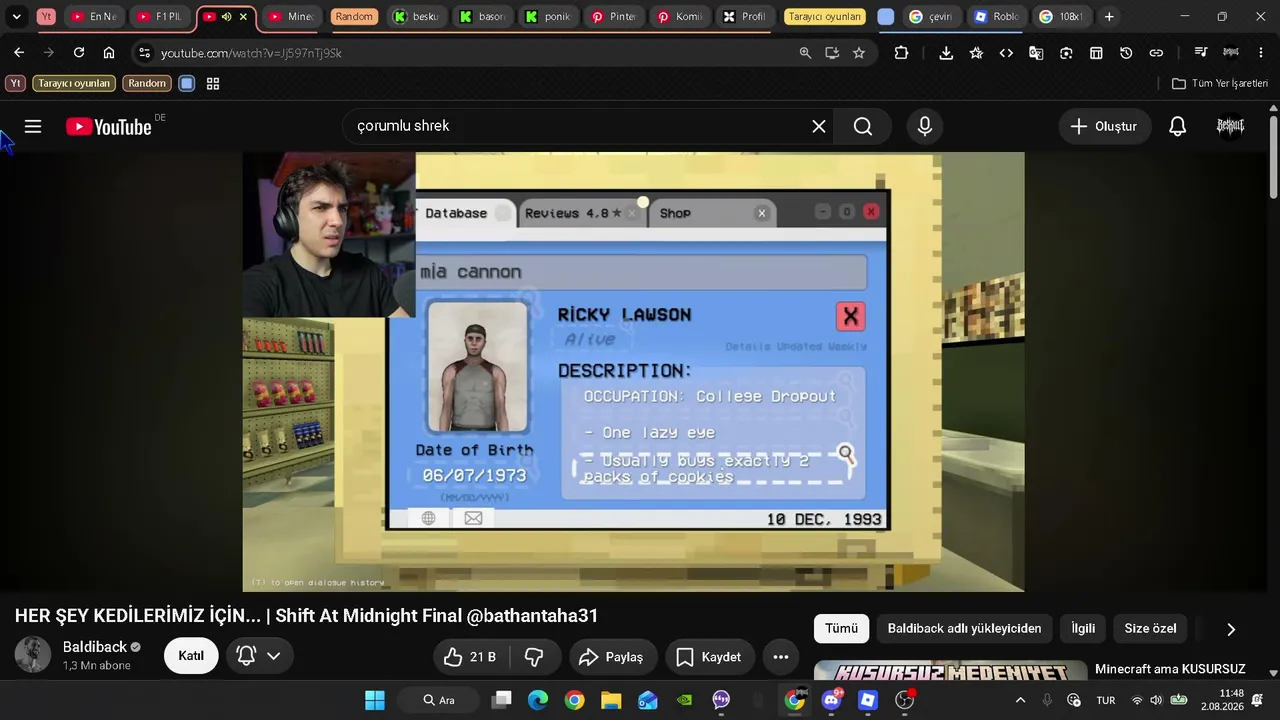Switch to the F1 PIL YouTube tab
Viewport: 1280px width, 720px height.
pos(160,17)
